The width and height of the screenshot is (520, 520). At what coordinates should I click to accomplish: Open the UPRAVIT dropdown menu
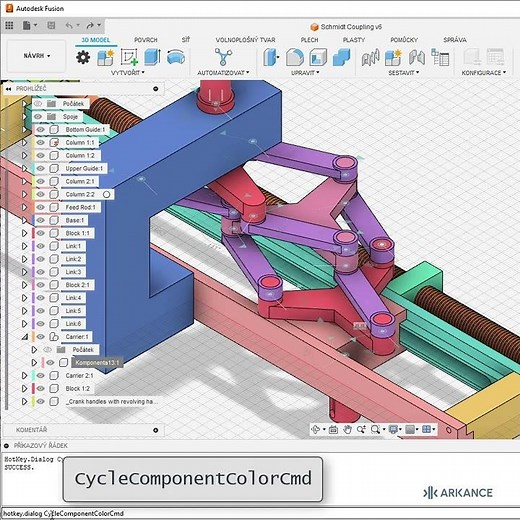[x=305, y=72]
